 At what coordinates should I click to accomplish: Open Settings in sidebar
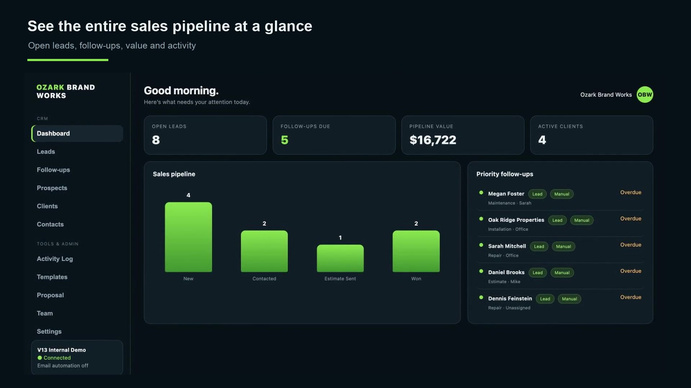[x=49, y=331]
